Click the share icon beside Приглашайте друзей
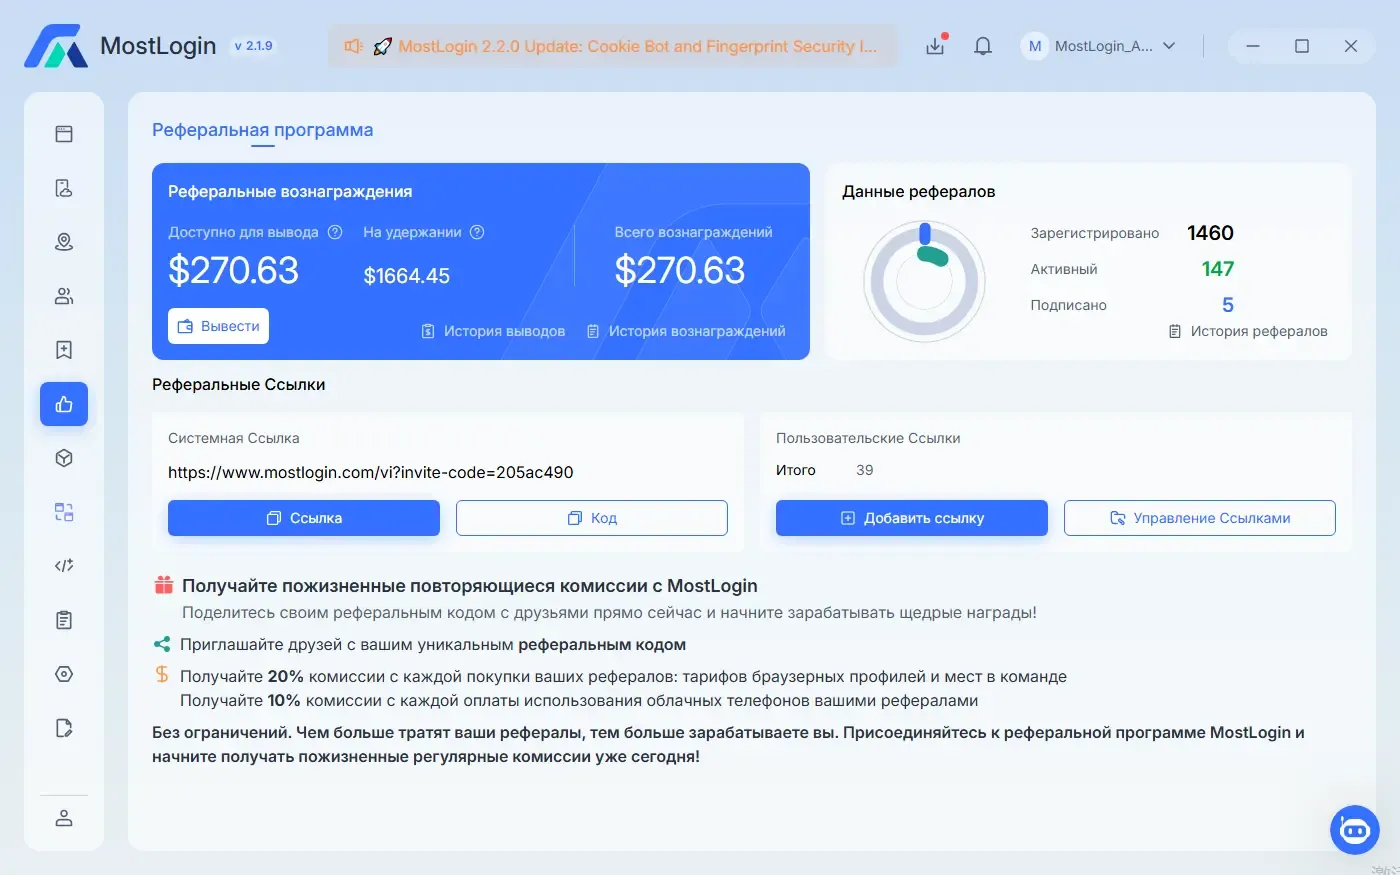Viewport: 1400px width, 875px height. 162,644
